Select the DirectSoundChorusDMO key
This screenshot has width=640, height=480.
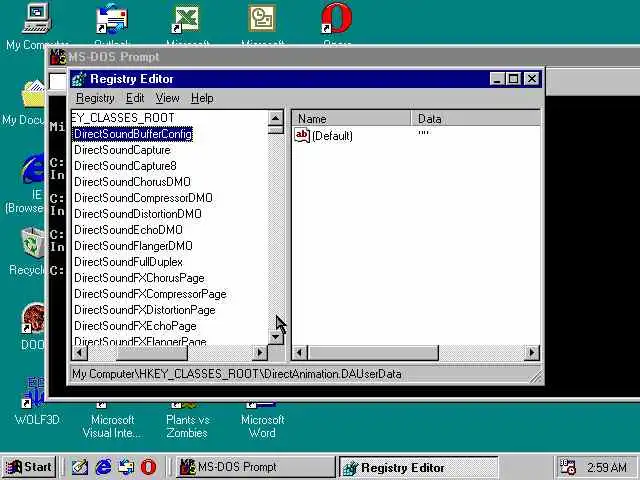[x=132, y=182]
